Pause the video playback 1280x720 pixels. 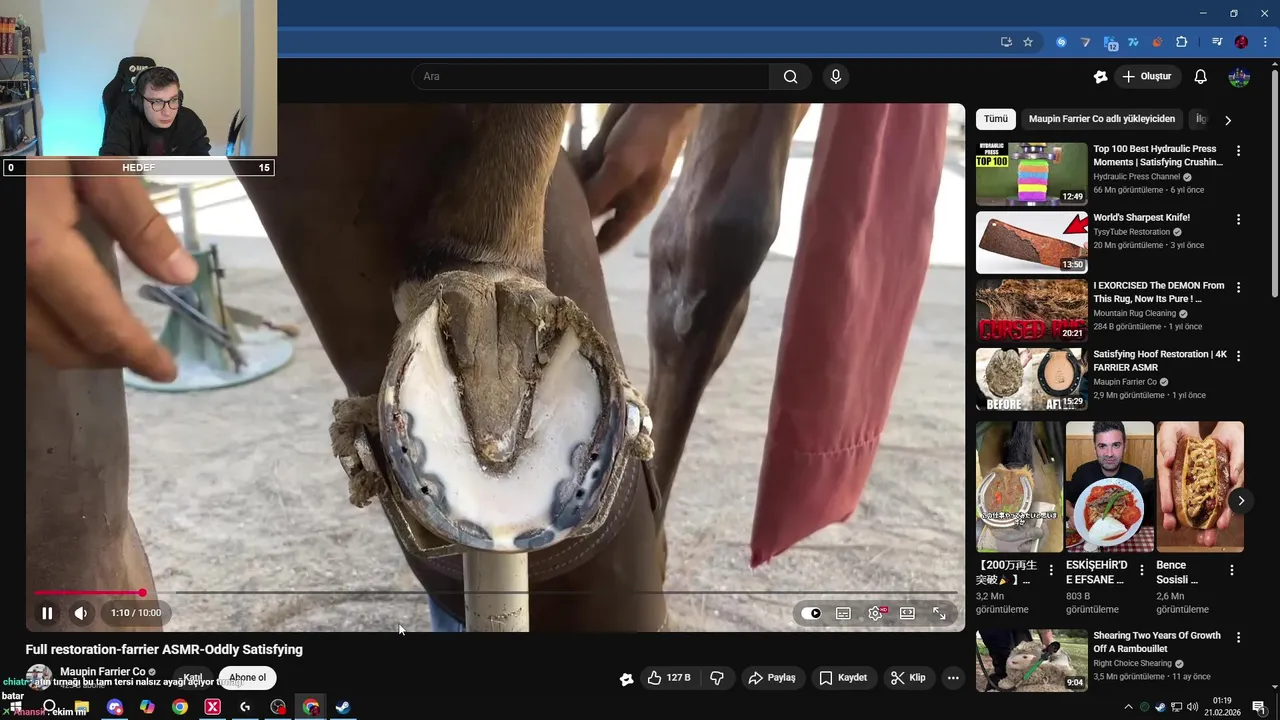pos(47,613)
